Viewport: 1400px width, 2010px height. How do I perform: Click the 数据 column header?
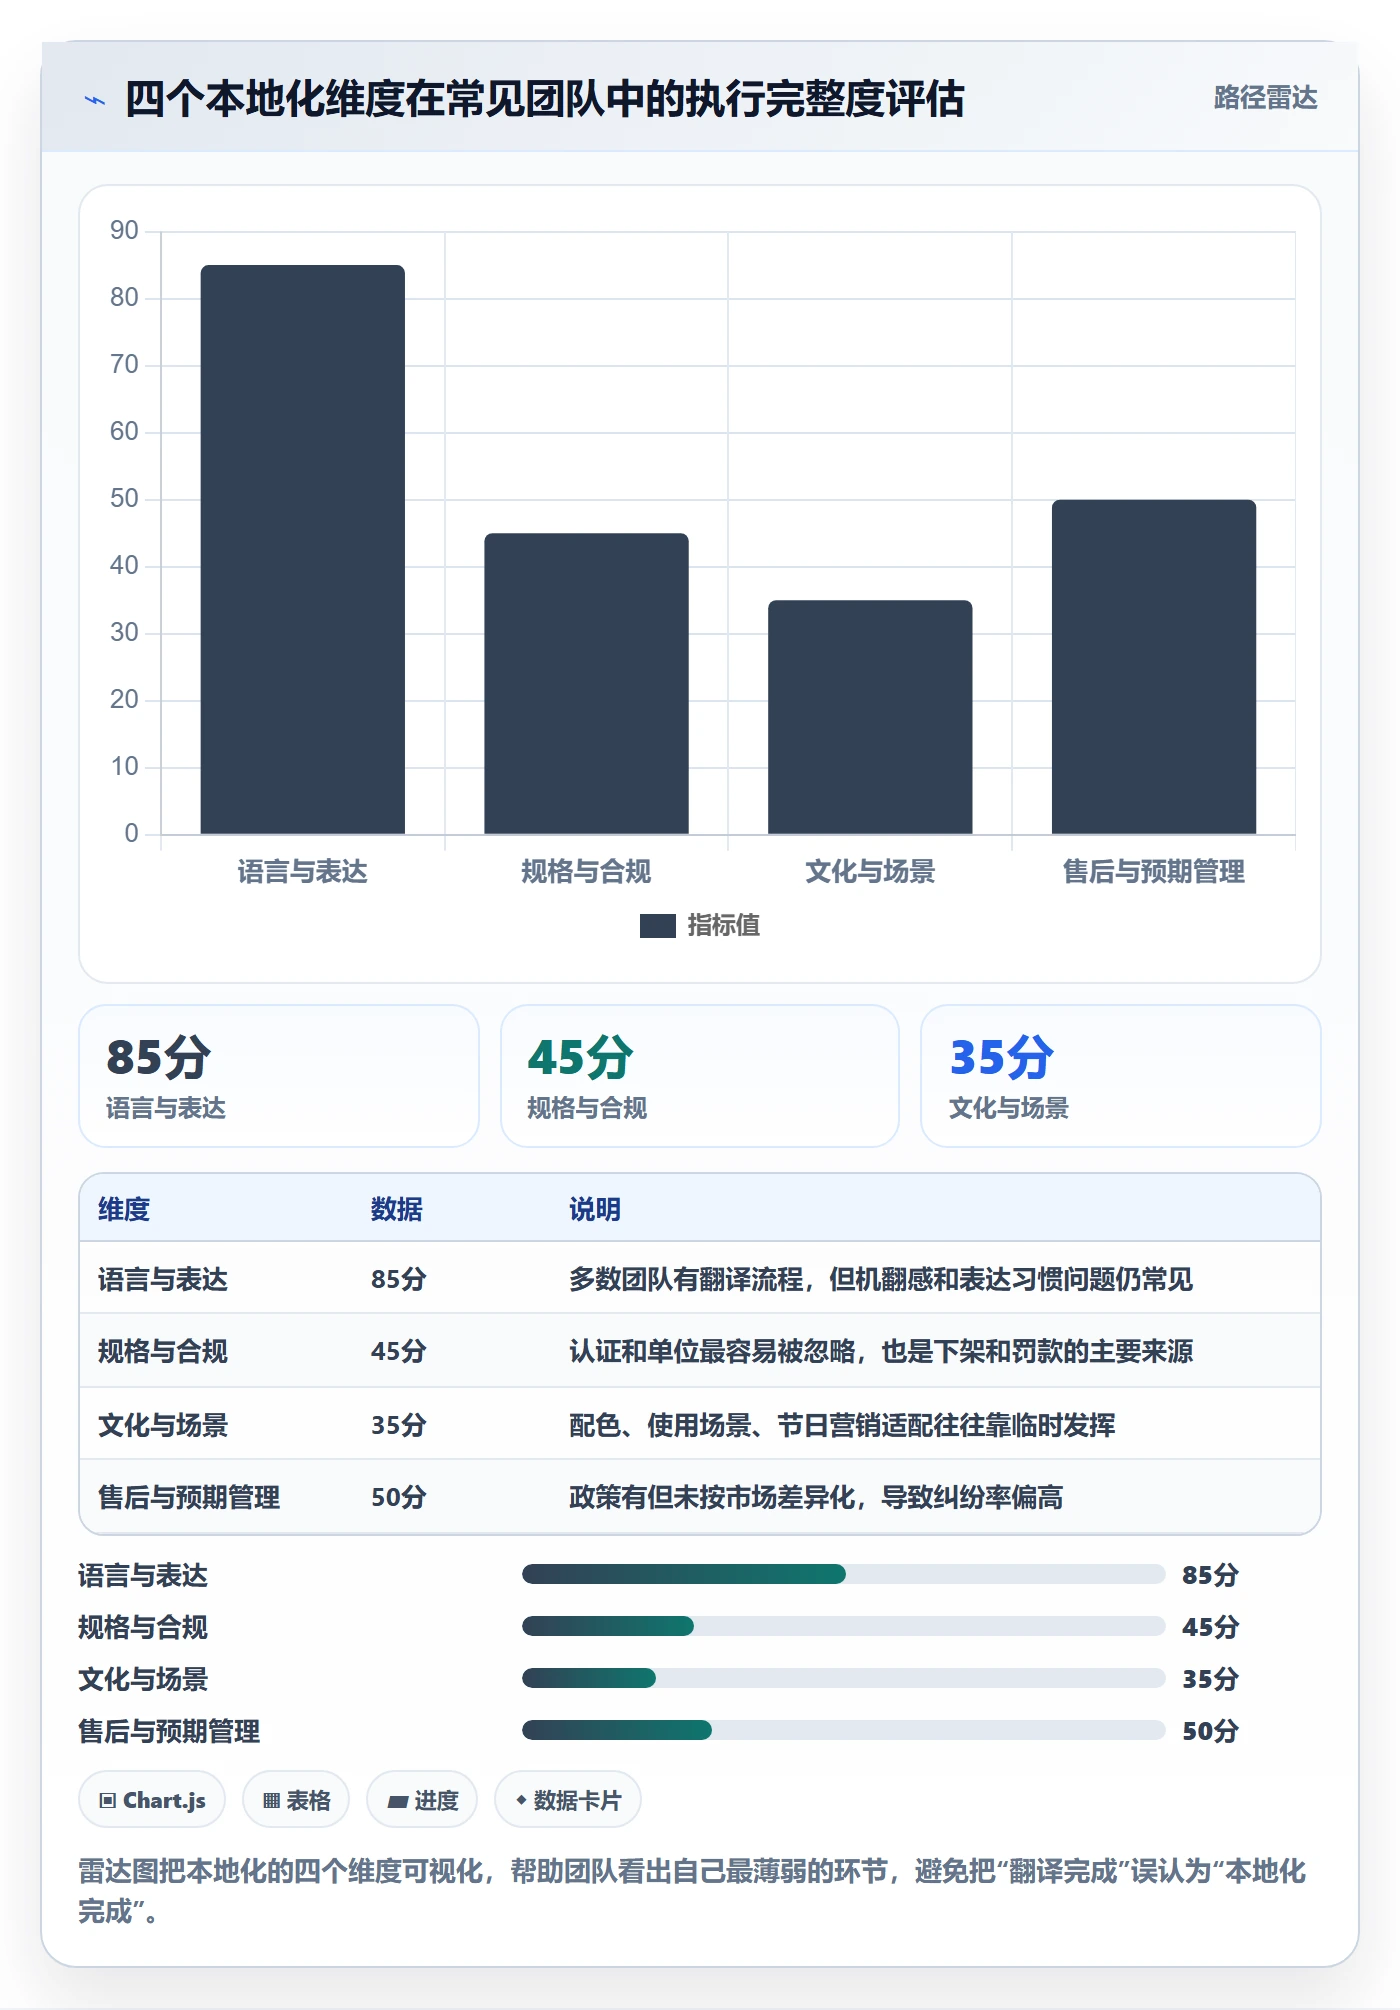coord(397,1209)
